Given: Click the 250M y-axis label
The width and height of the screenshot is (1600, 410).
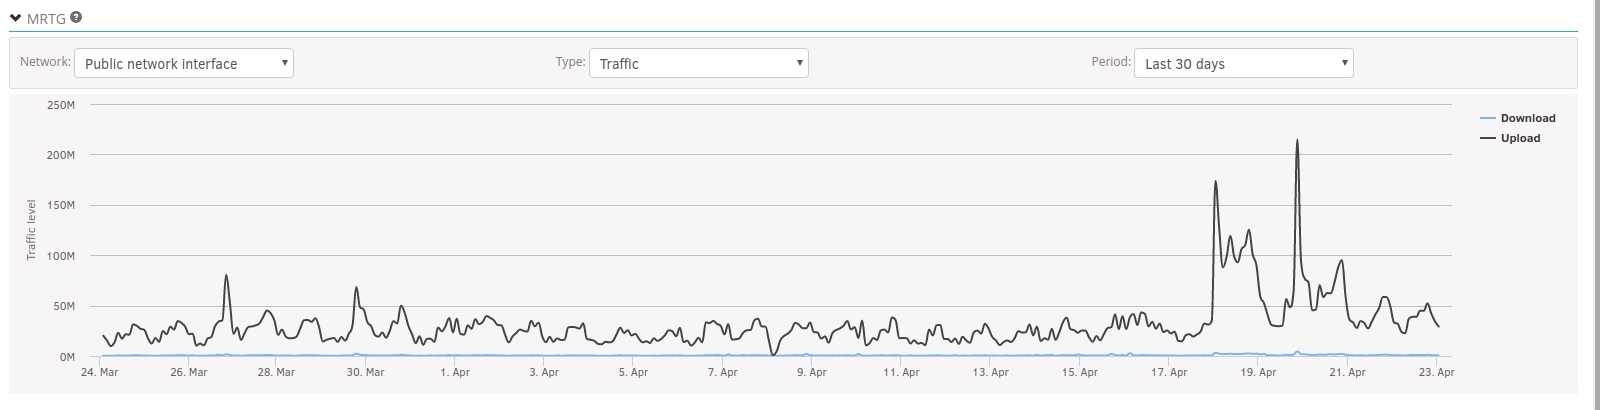Looking at the screenshot, I should [61, 105].
